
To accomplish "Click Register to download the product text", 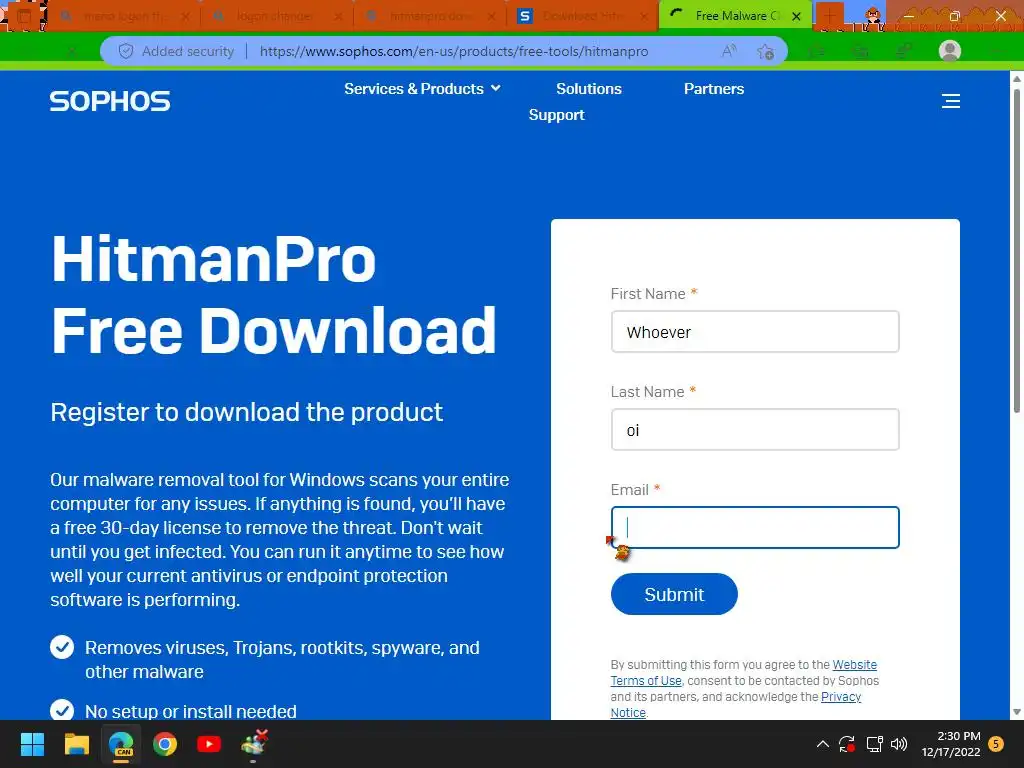I will pyautogui.click(x=247, y=412).
